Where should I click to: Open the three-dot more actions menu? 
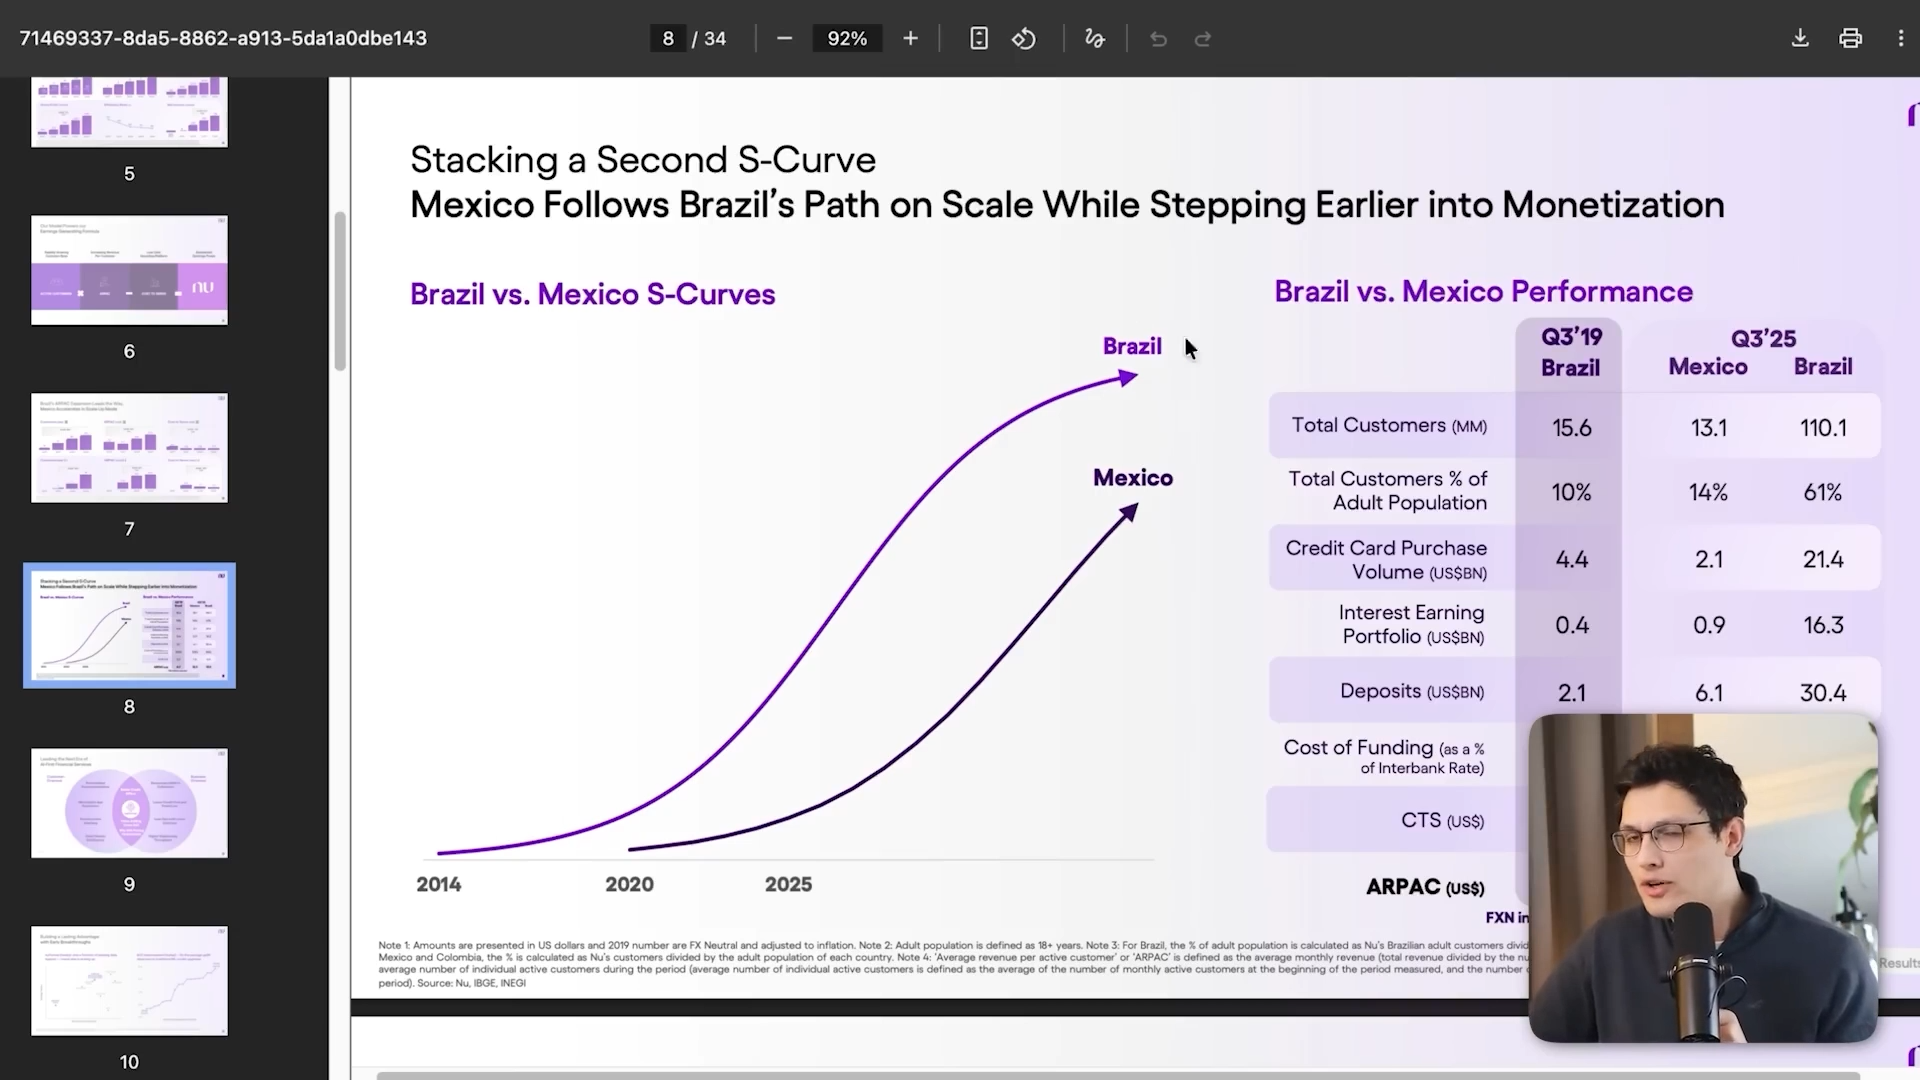(x=1900, y=38)
